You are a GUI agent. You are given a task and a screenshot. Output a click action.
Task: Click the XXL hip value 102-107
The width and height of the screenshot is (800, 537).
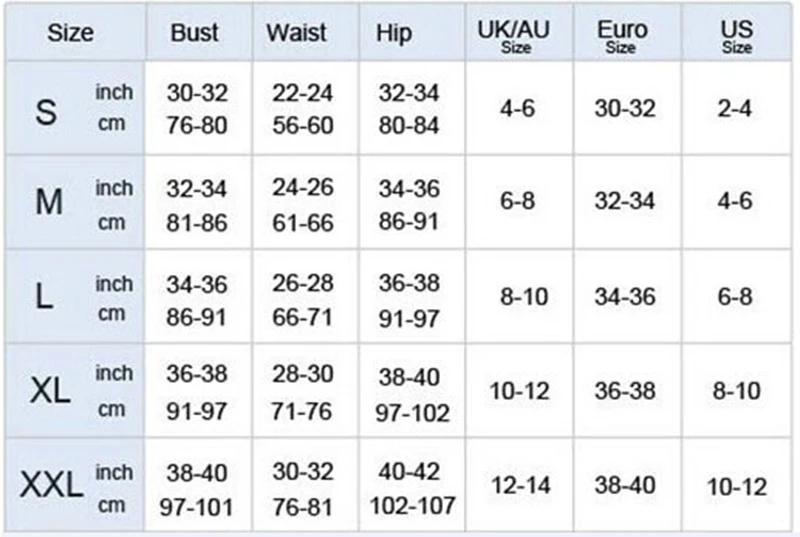pos(412,506)
